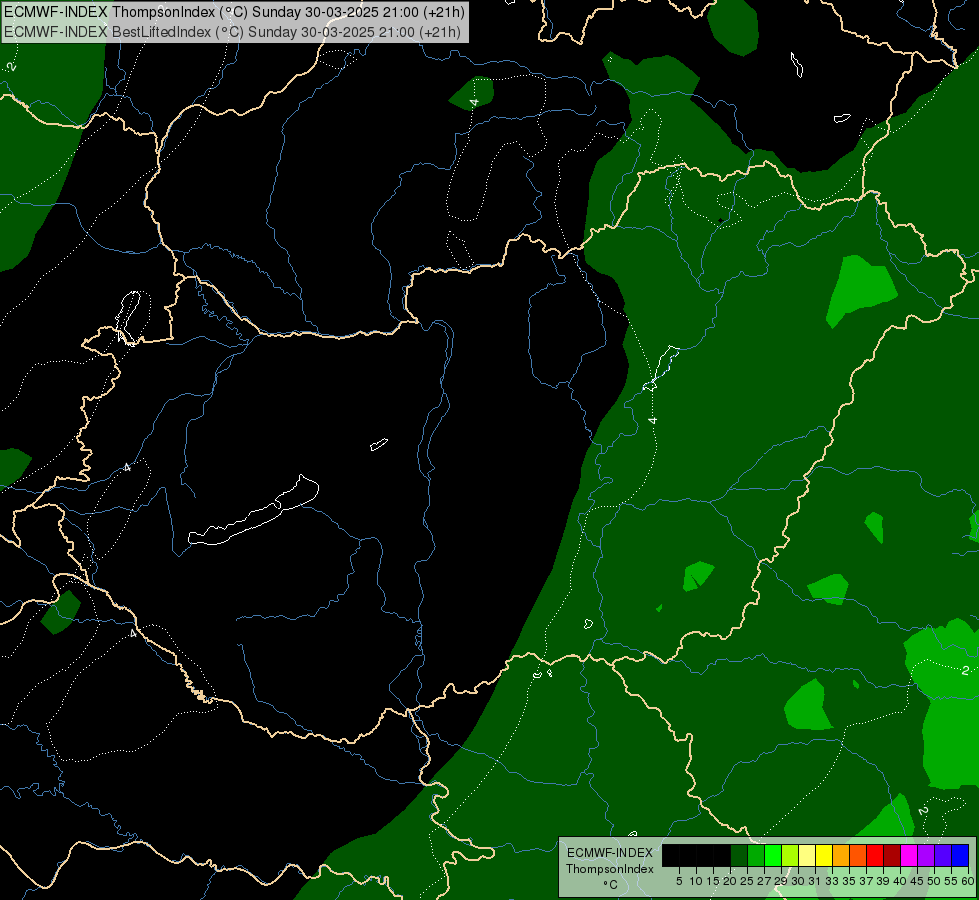Click legend tick label '31'
This screenshot has width=979, height=900.
pyautogui.click(x=816, y=881)
